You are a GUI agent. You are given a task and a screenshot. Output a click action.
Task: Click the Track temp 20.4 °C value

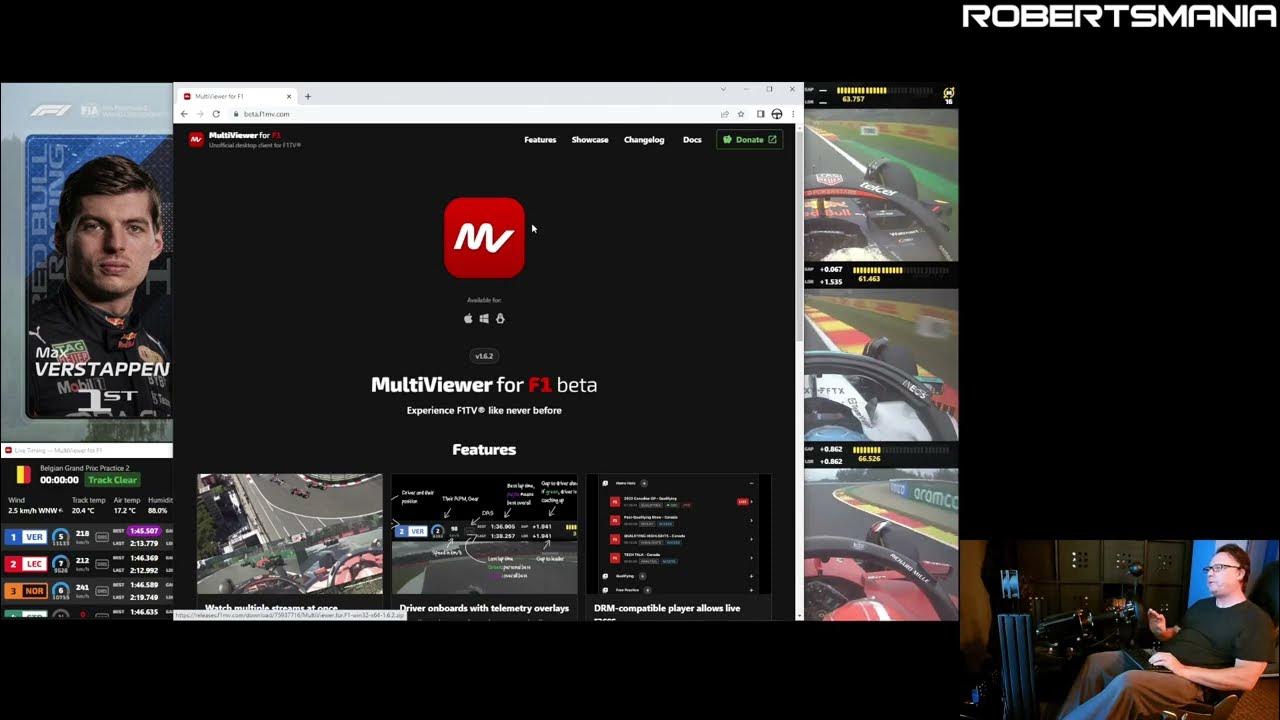tap(84, 511)
